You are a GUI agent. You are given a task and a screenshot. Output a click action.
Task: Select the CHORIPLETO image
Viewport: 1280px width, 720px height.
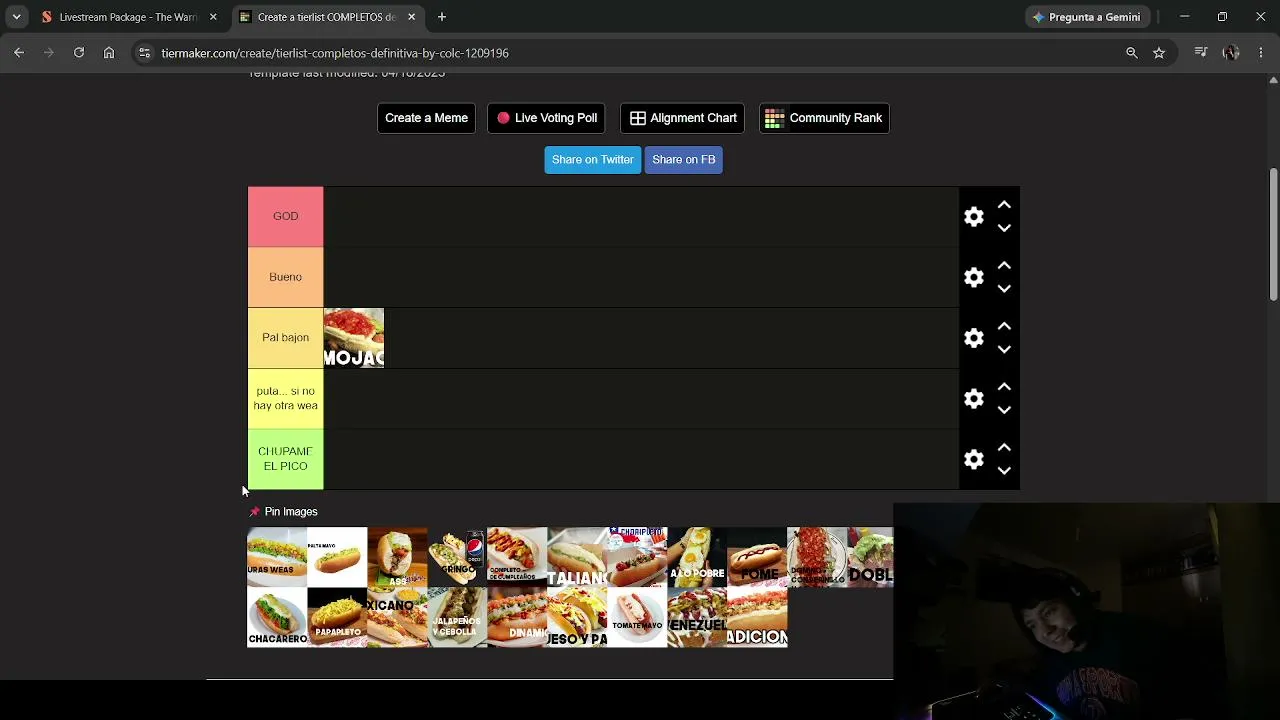(x=637, y=557)
